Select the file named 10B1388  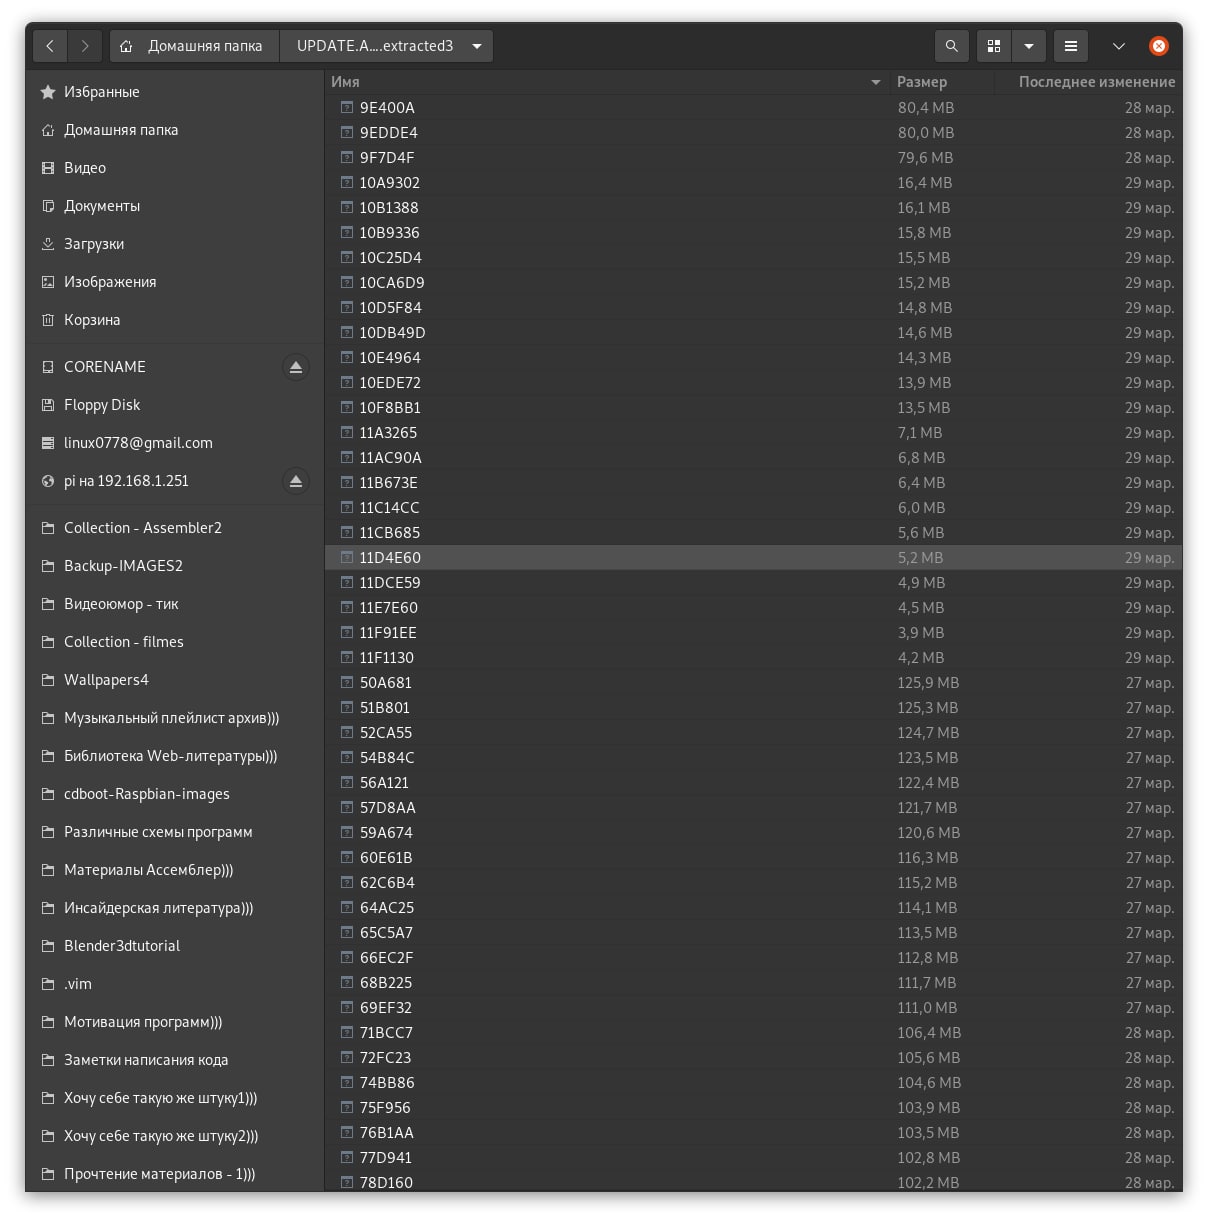pos(389,207)
